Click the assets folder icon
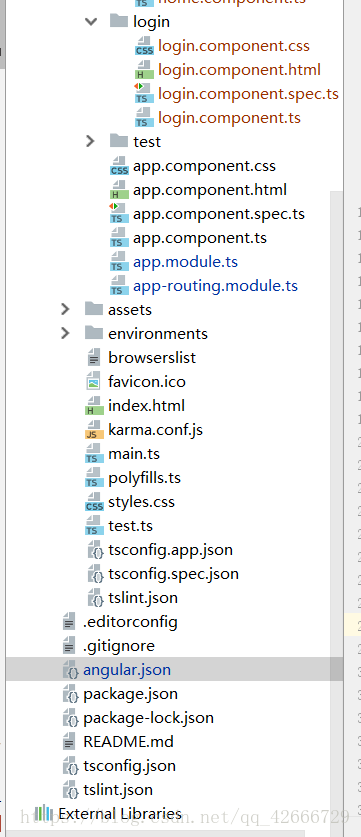361x837 pixels. [94, 309]
